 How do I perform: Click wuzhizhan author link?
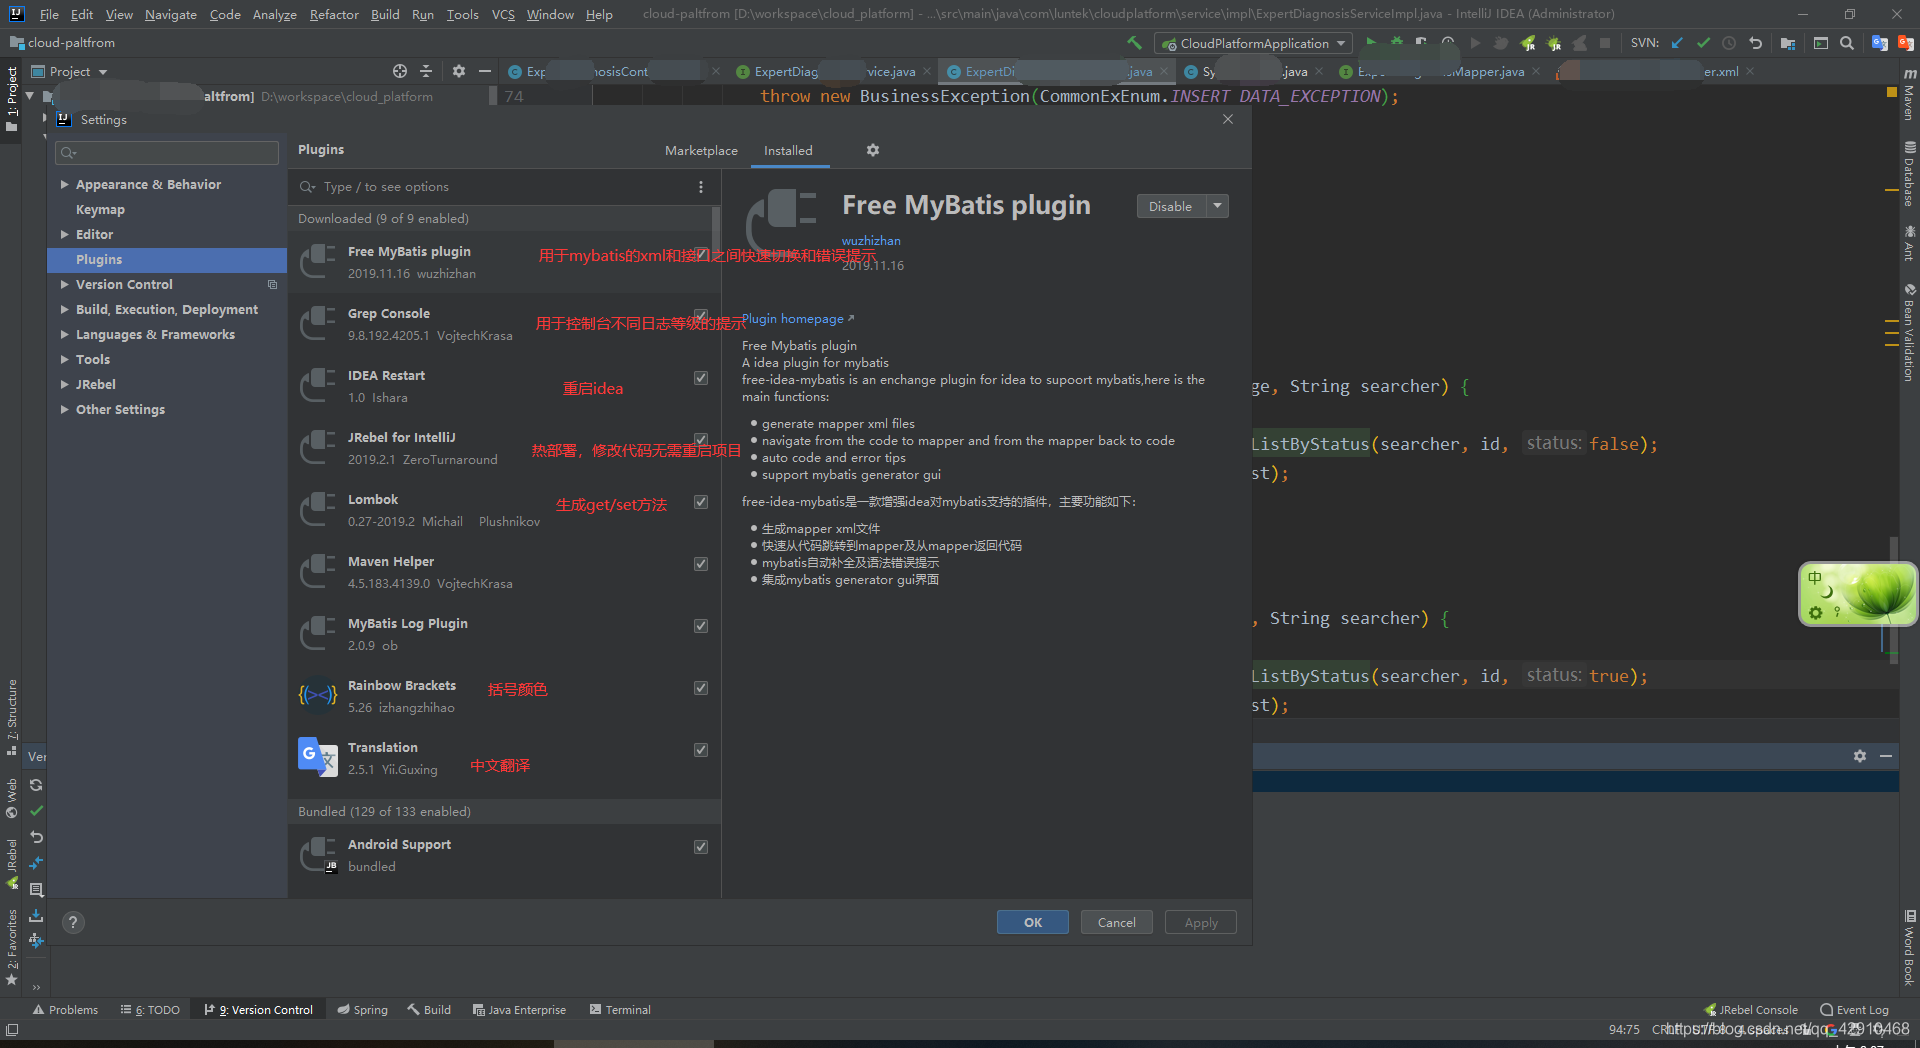point(871,241)
